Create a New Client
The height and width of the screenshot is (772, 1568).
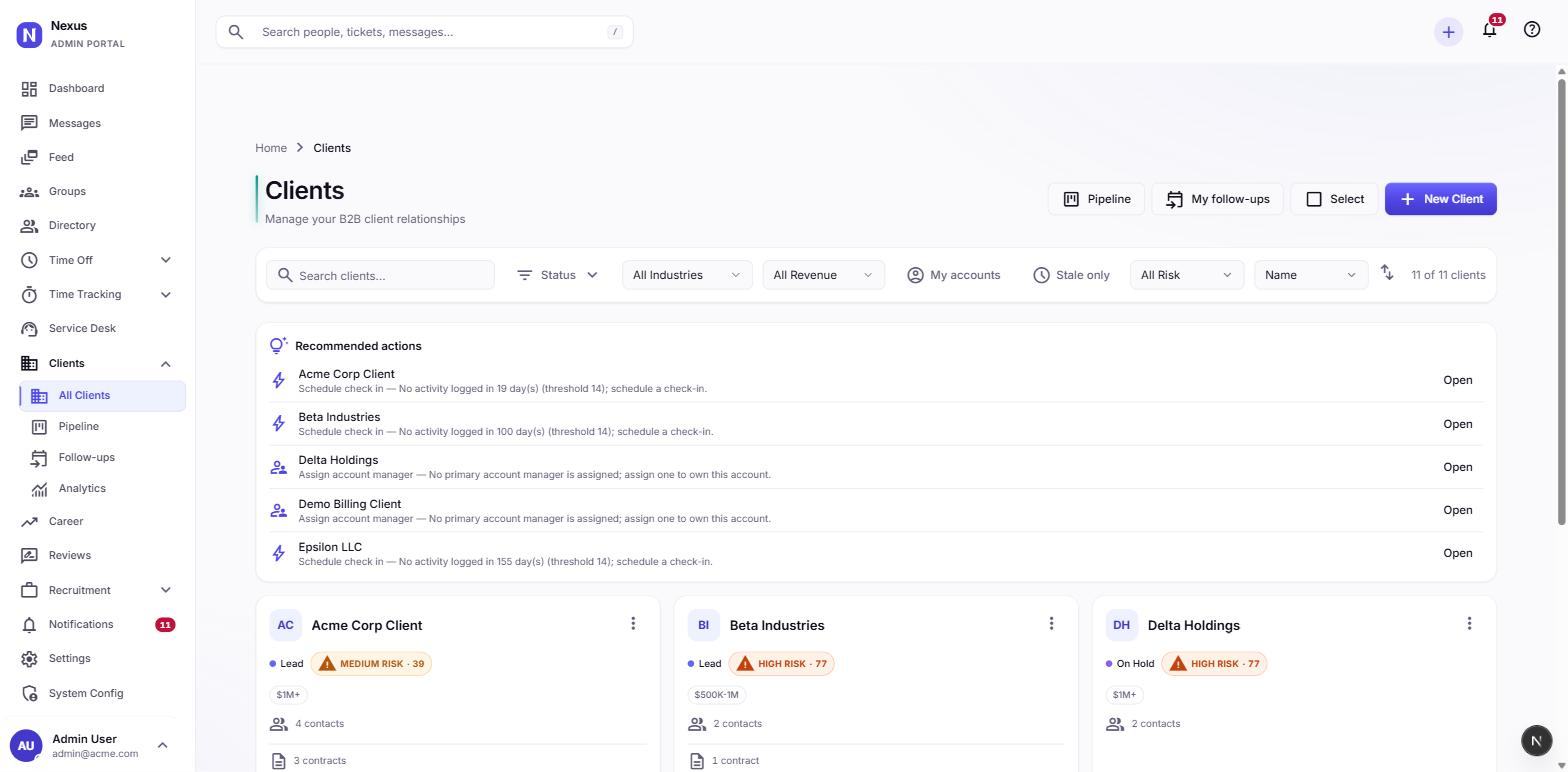(1441, 199)
